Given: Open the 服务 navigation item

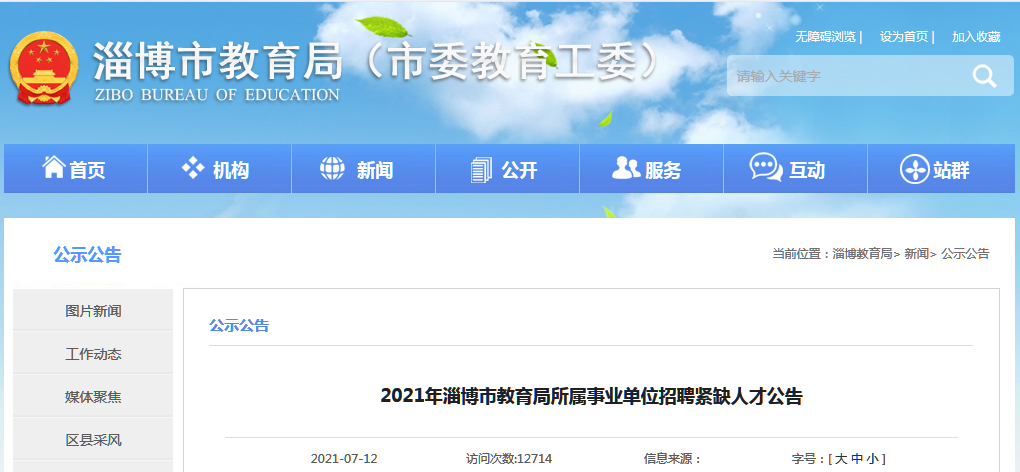Looking at the screenshot, I should 651,168.
